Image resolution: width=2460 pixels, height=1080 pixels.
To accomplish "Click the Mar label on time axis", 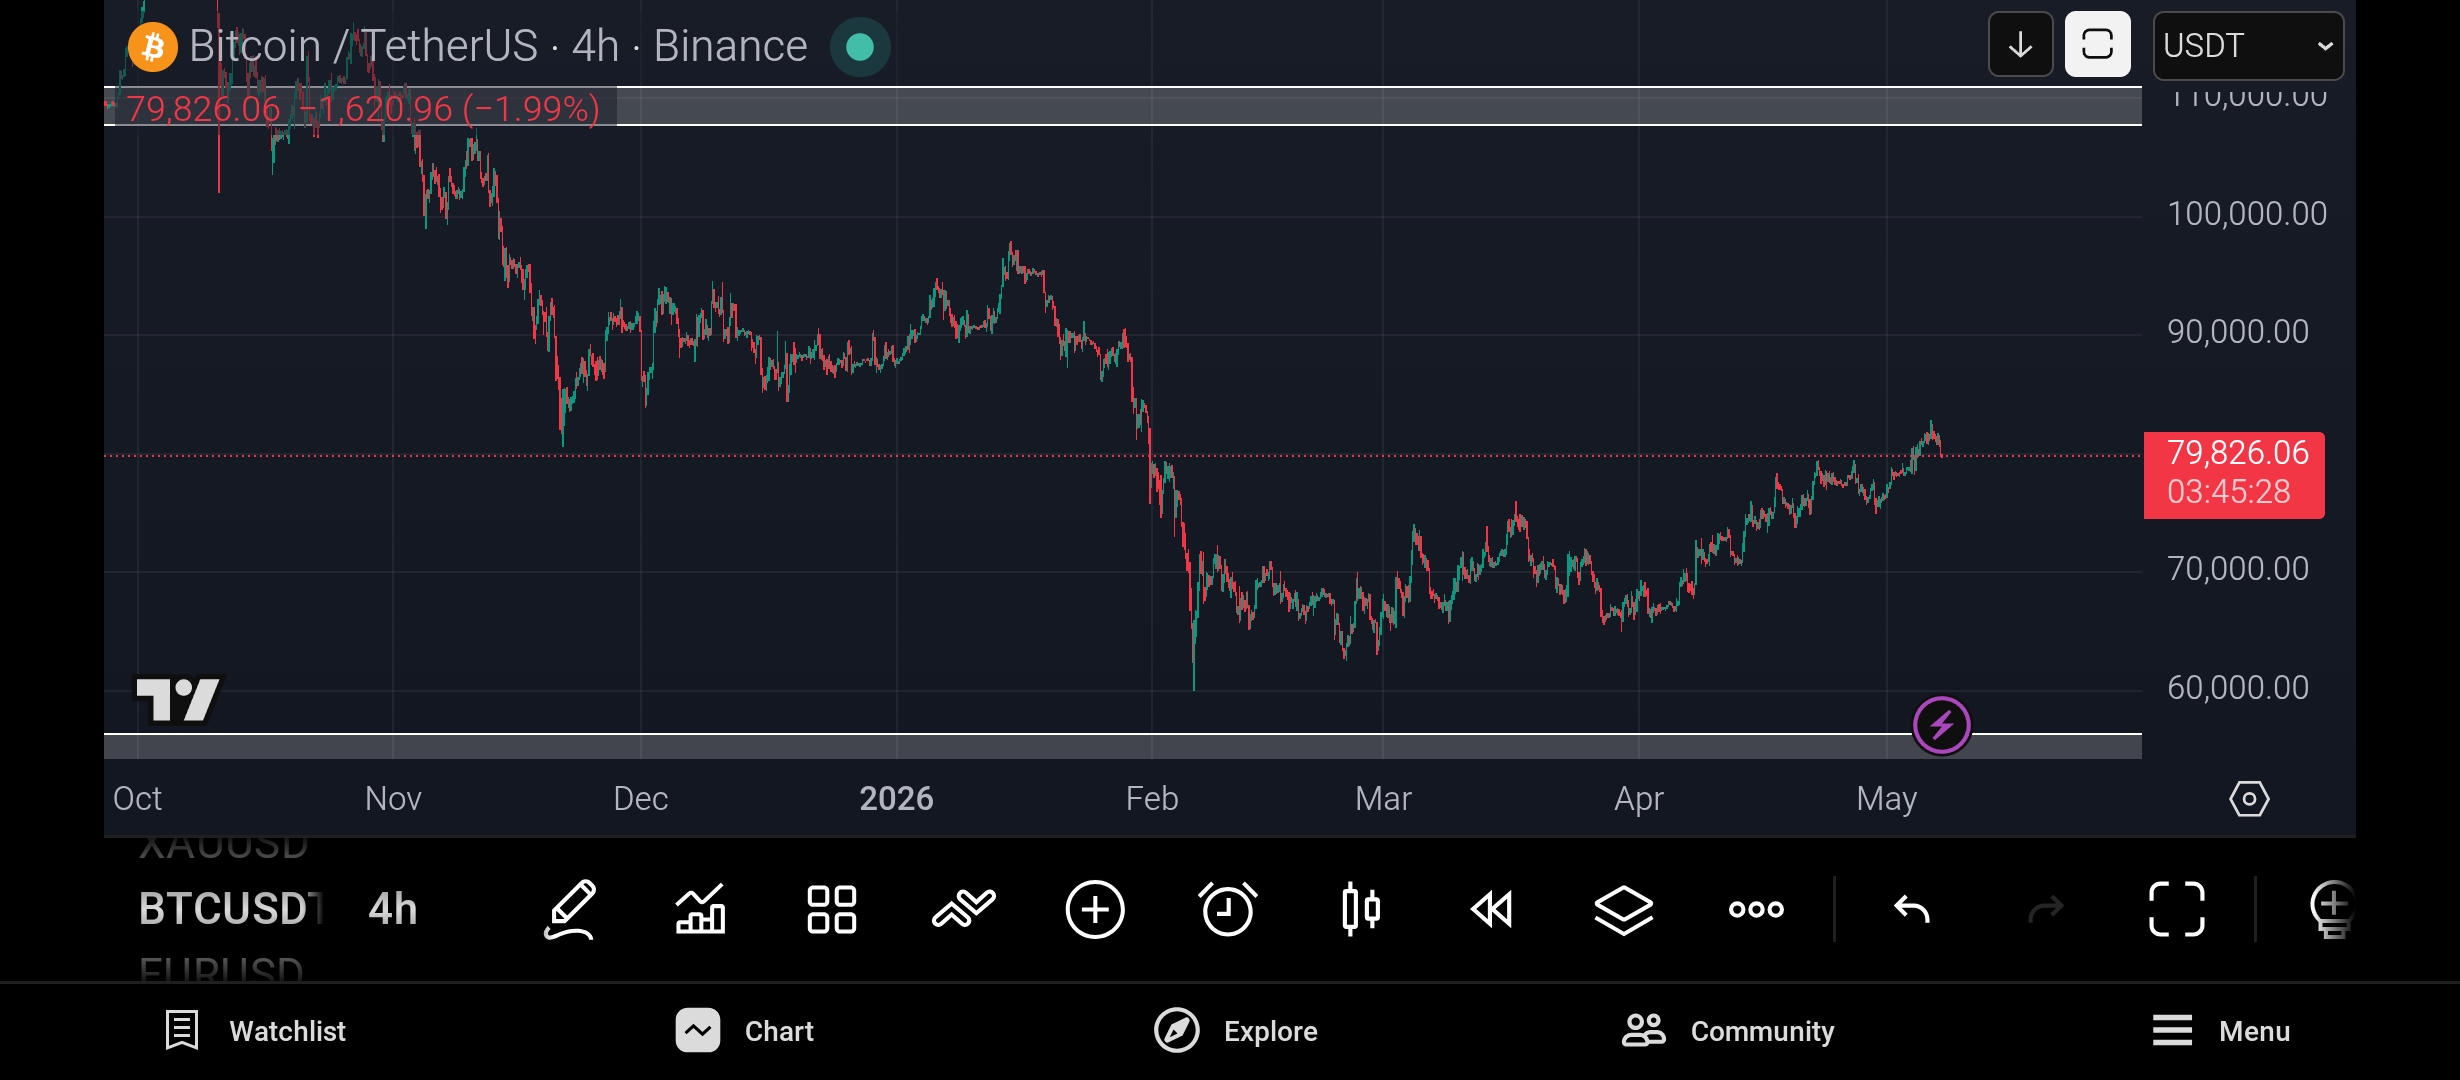I will point(1383,799).
